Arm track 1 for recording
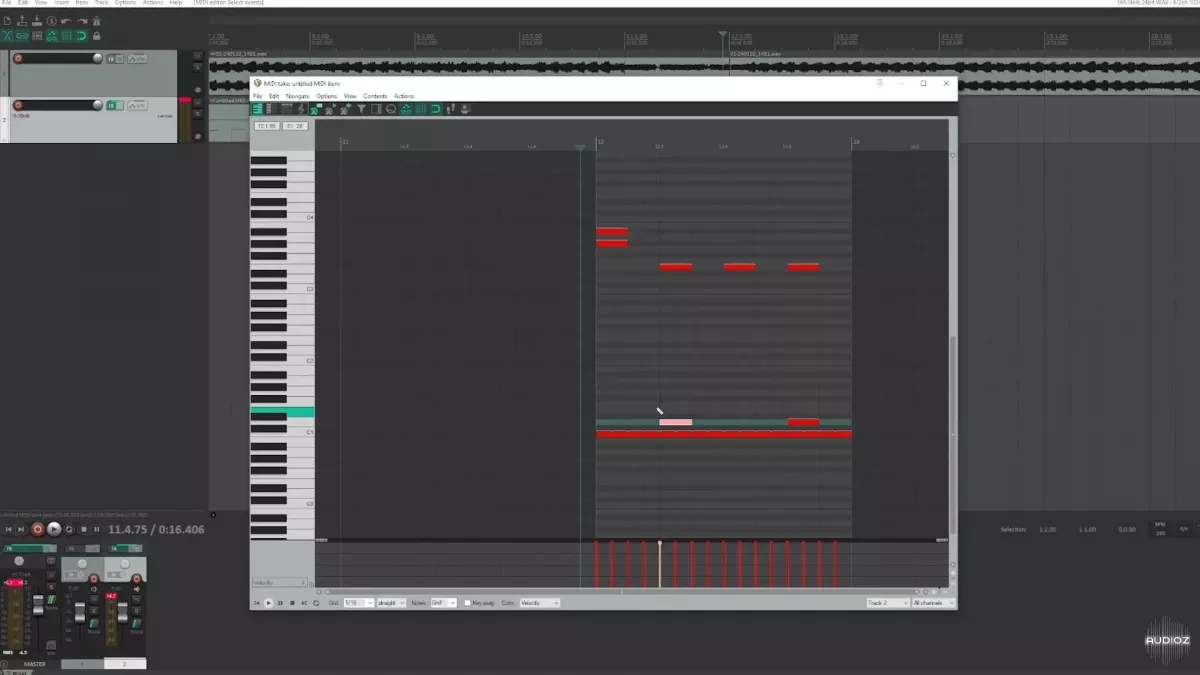The width and height of the screenshot is (1200, 675). pyautogui.click(x=17, y=59)
